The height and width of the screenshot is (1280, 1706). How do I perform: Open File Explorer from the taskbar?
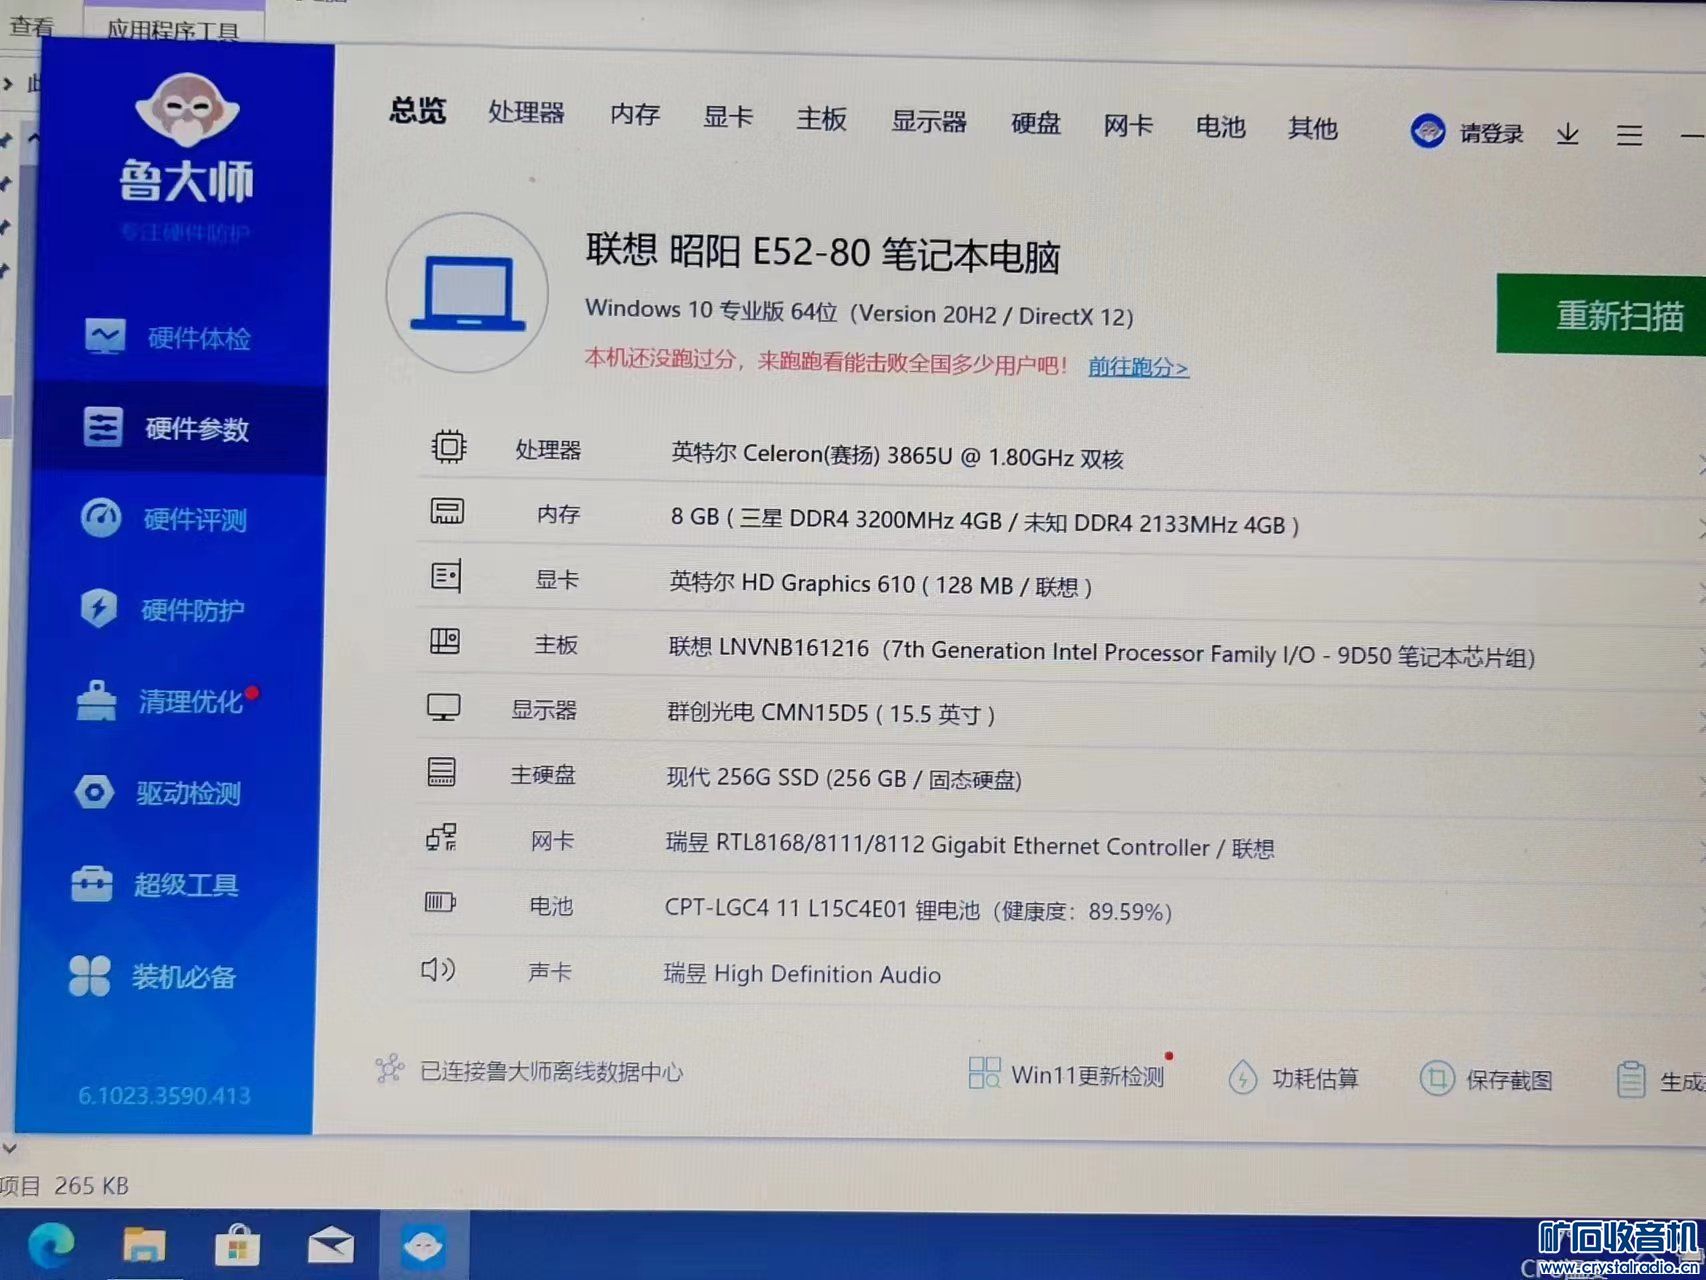pos(144,1246)
